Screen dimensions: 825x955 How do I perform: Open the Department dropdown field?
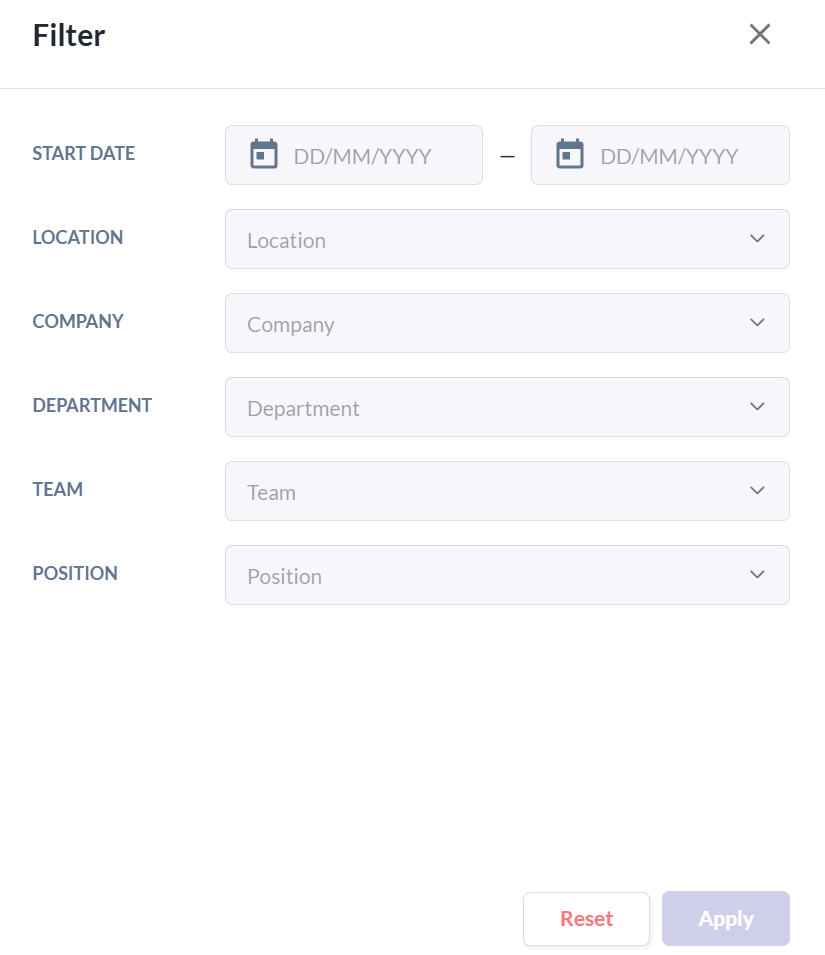[507, 407]
